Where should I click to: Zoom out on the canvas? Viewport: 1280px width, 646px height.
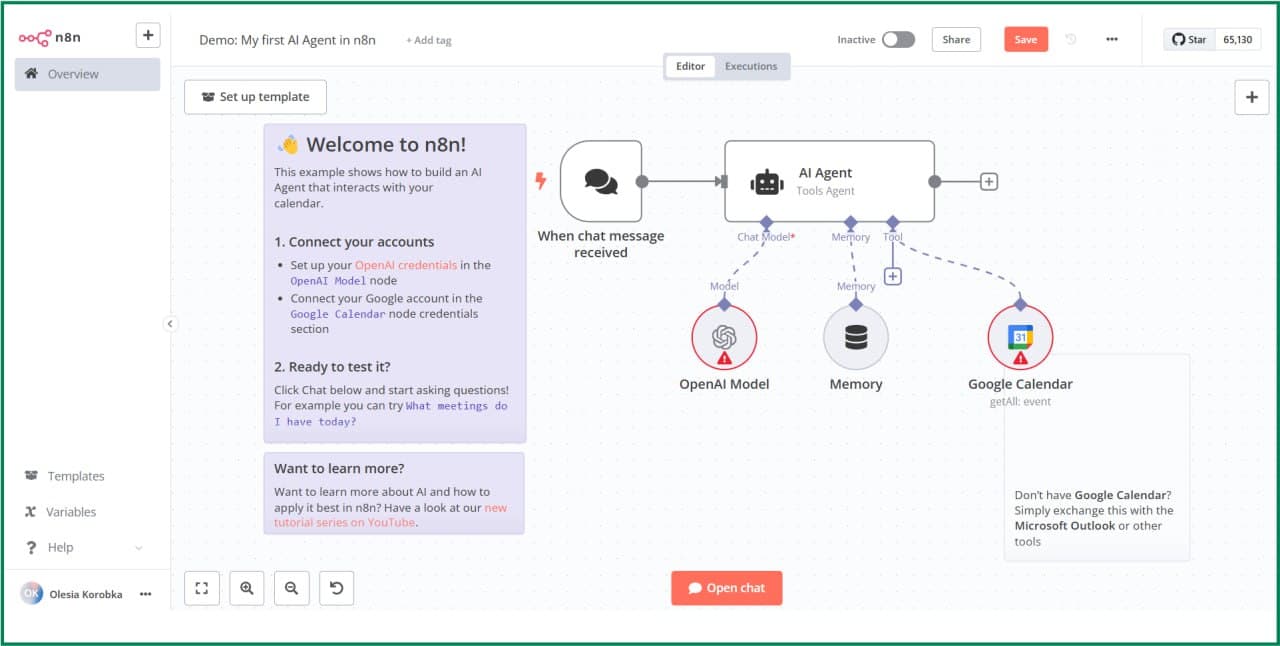(292, 588)
